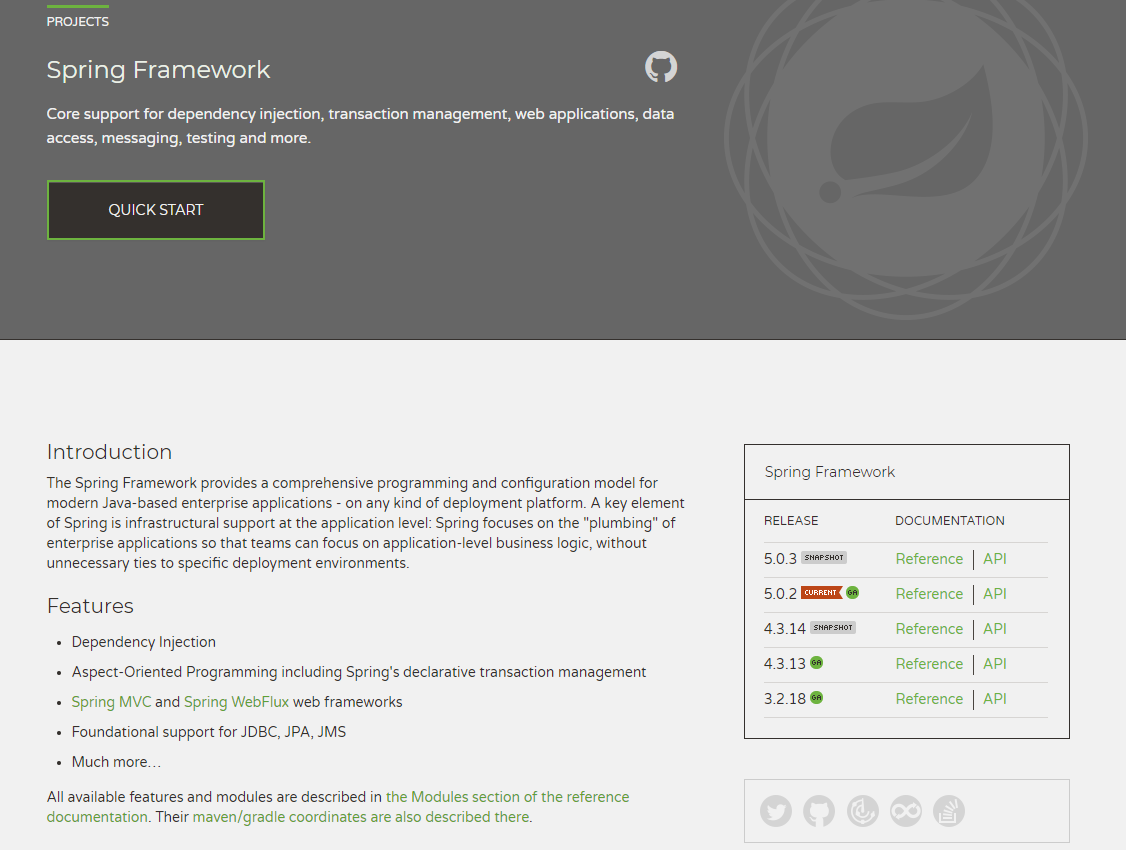The image size is (1126, 850).
Task: Click the CURRENT badge next to 5.0.2
Action: tap(822, 593)
